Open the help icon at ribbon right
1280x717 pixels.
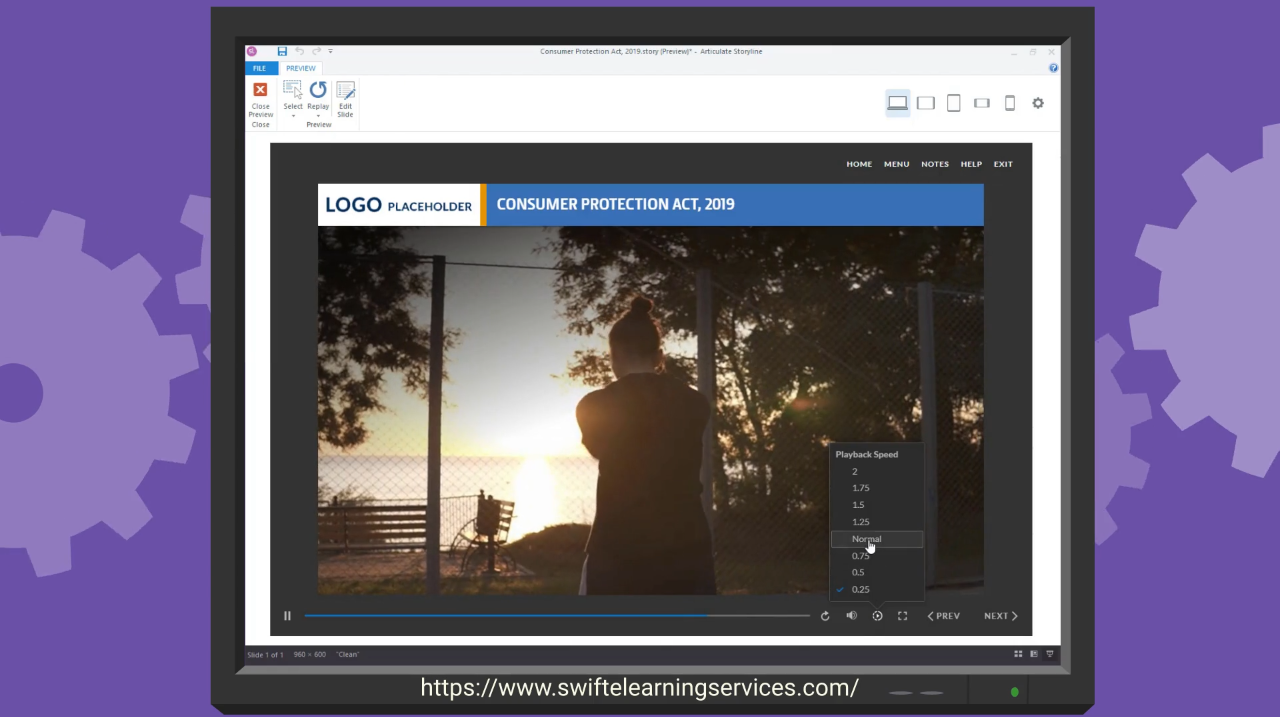pyautogui.click(x=1053, y=68)
